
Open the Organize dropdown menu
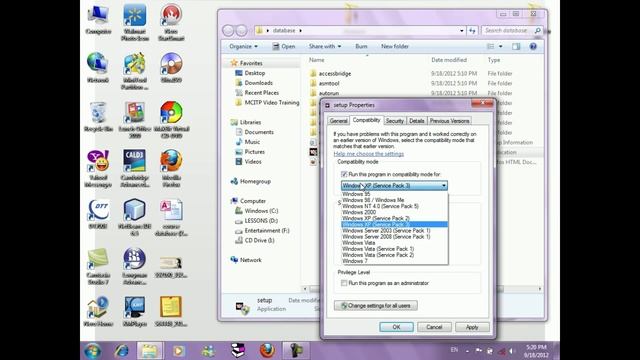coord(243,47)
